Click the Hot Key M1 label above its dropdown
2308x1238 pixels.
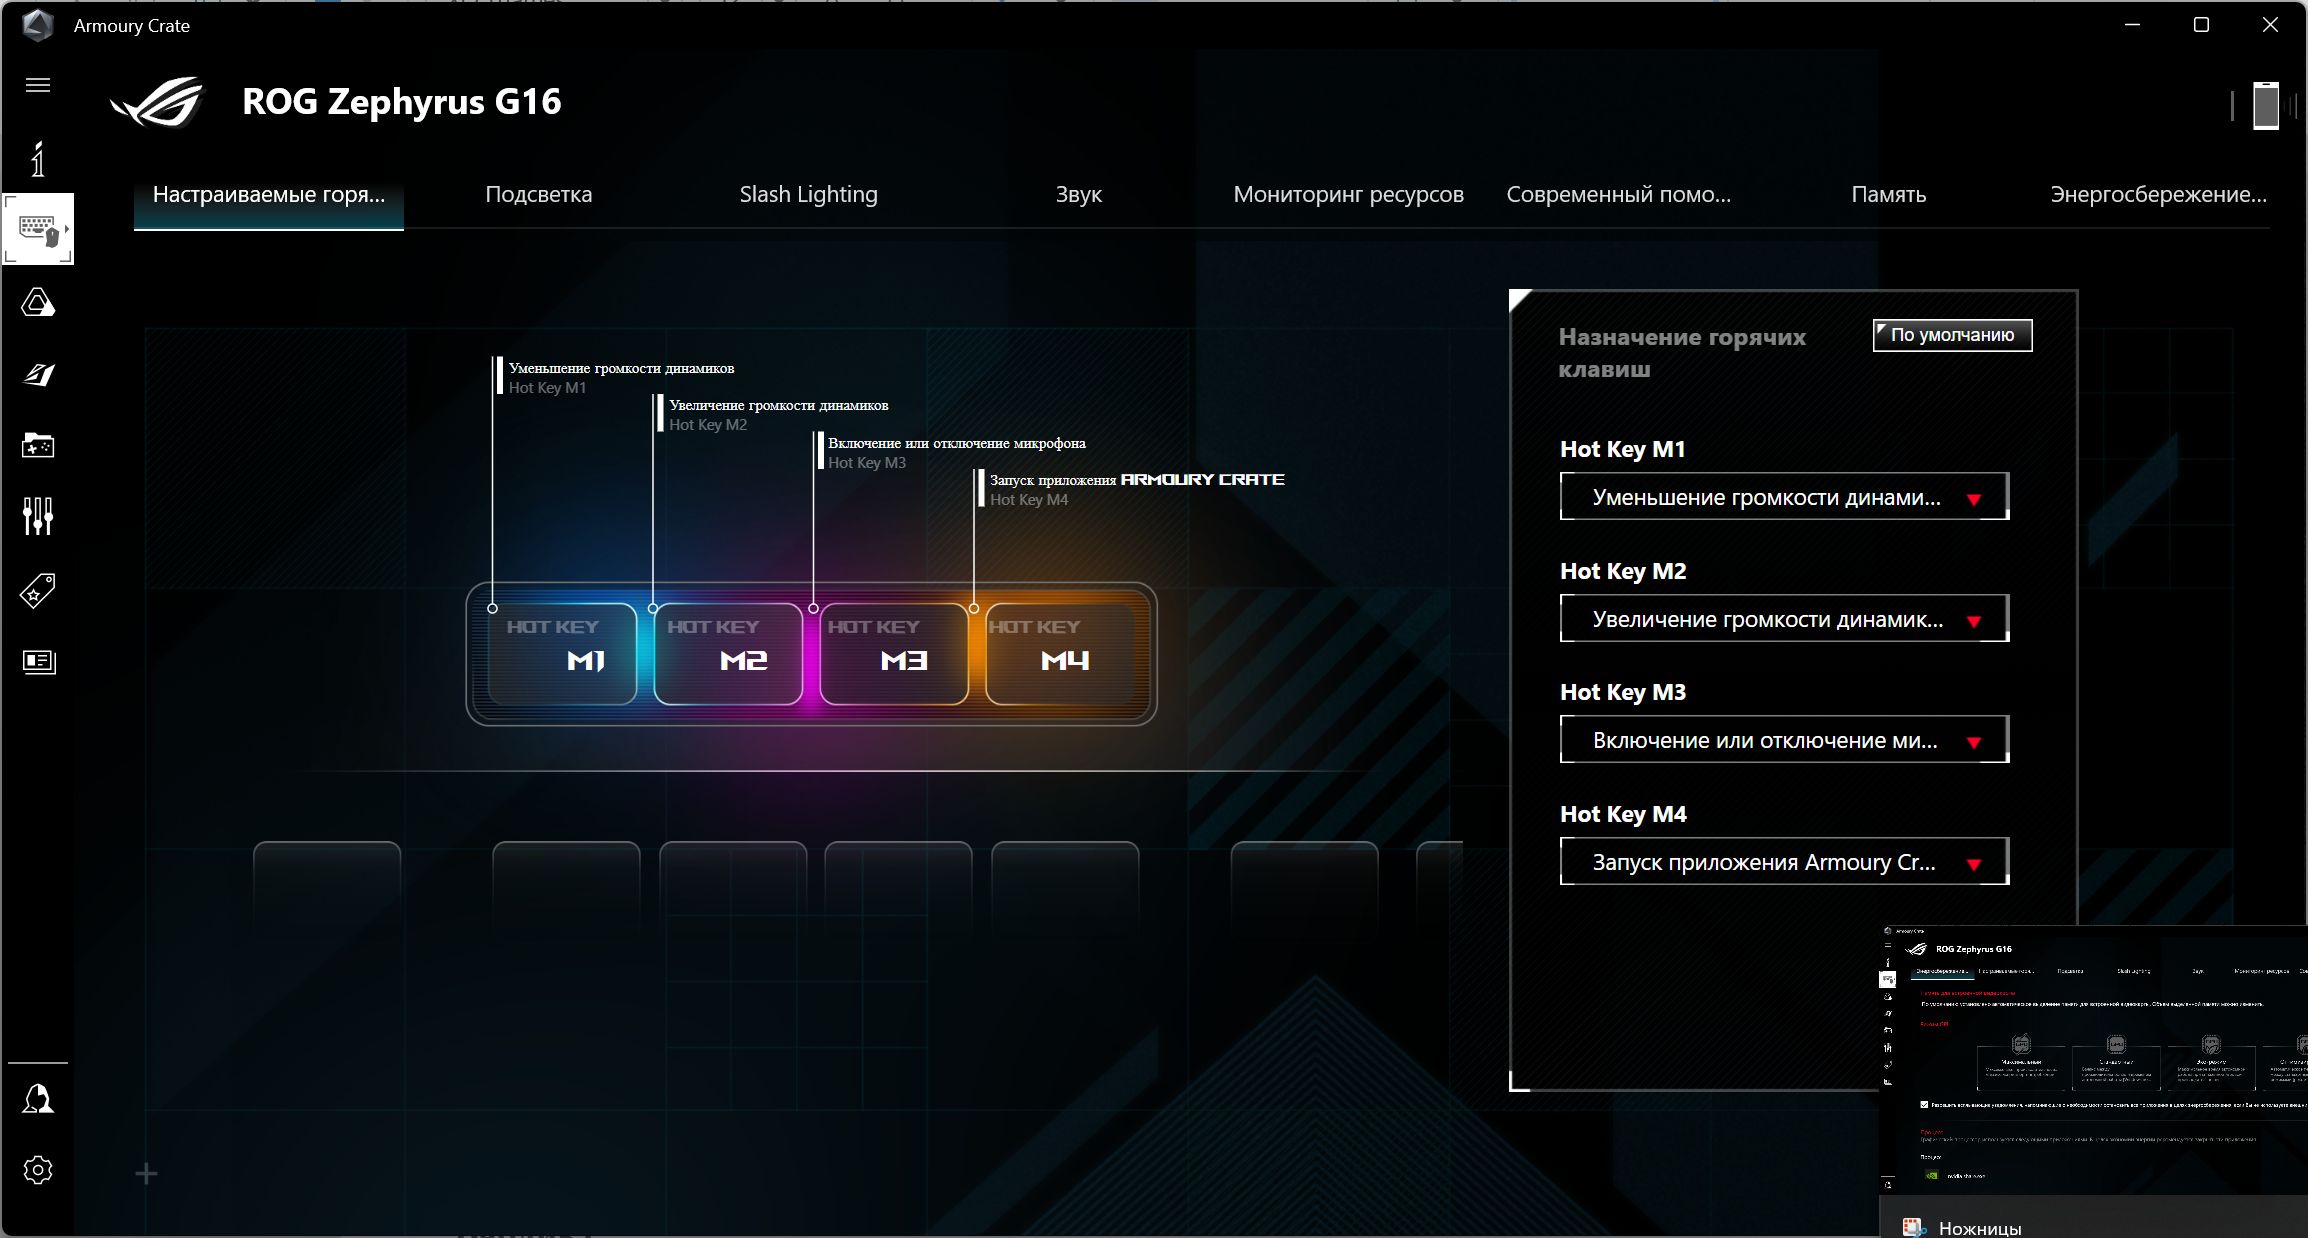pos(1623,450)
